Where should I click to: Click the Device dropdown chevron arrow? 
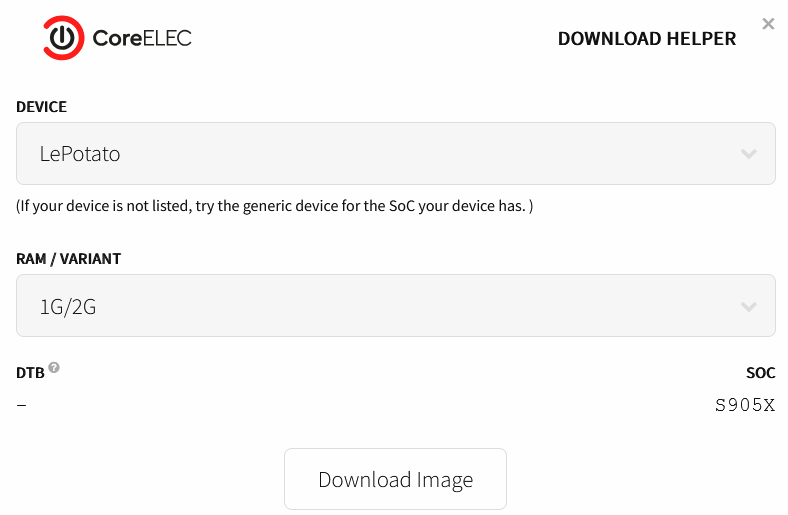click(748, 154)
